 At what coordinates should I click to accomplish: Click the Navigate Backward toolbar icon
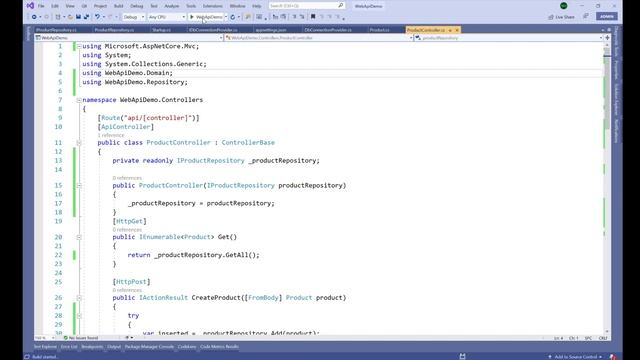tap(34, 17)
